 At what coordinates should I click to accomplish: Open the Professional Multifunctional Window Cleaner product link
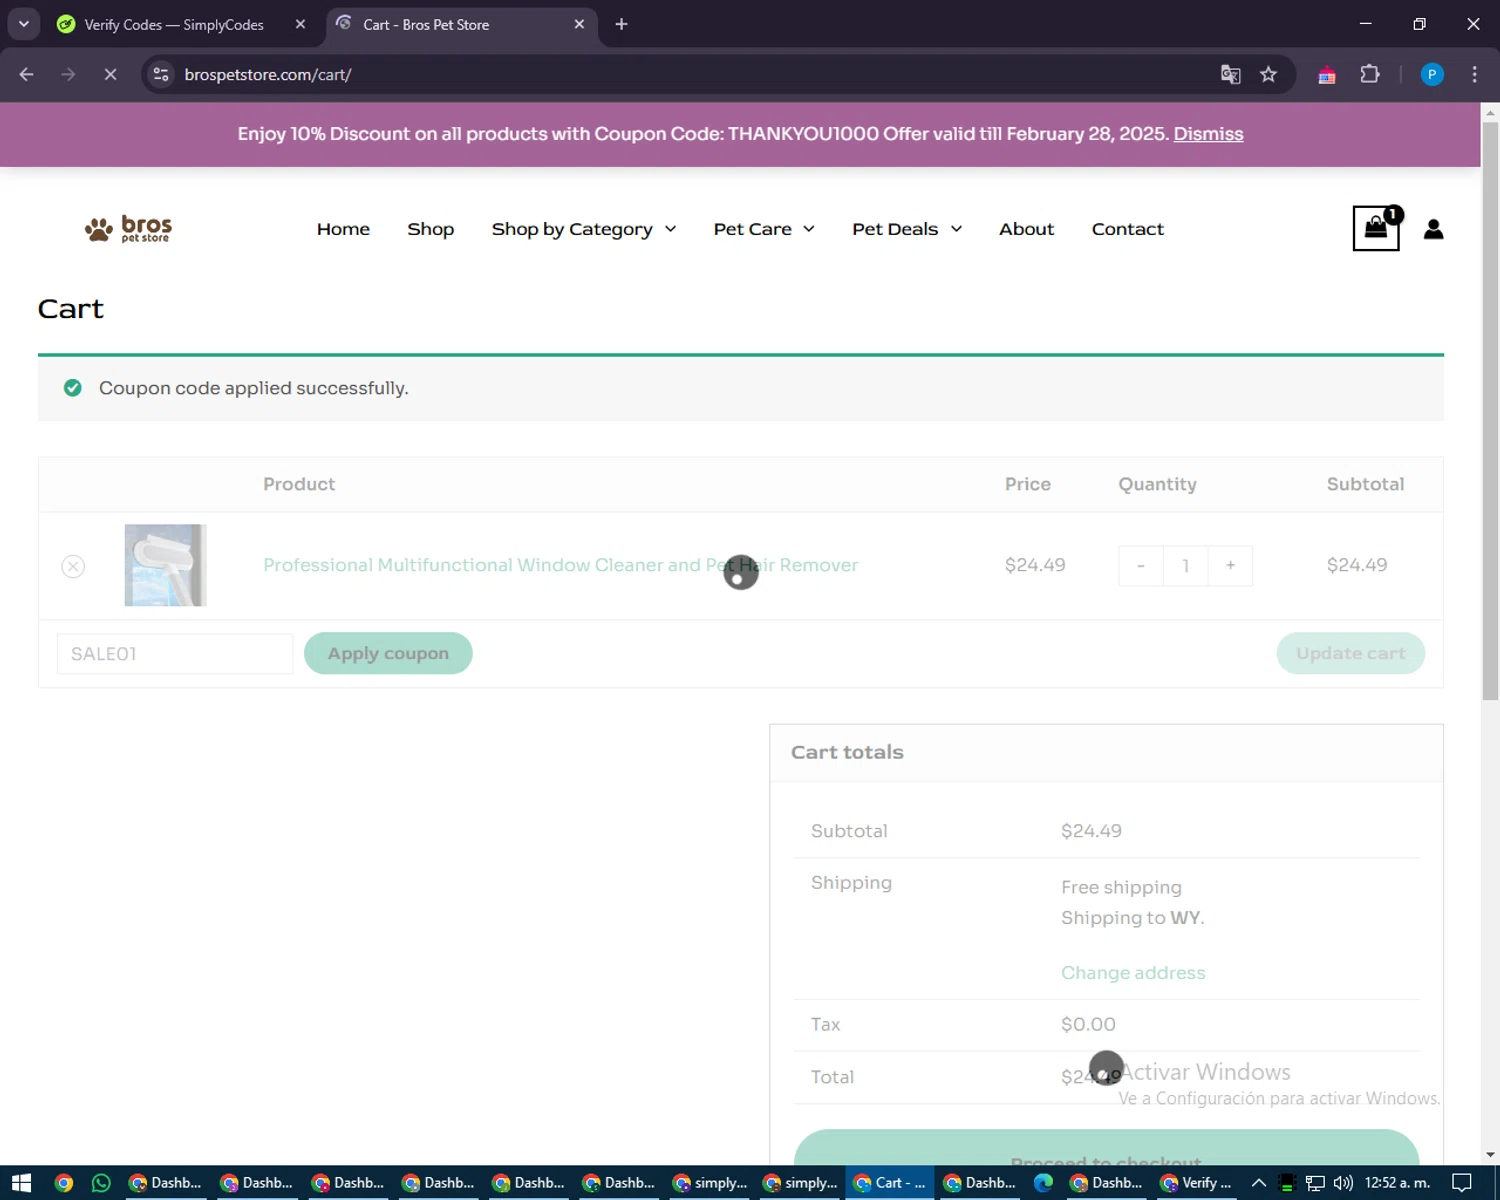click(x=560, y=565)
